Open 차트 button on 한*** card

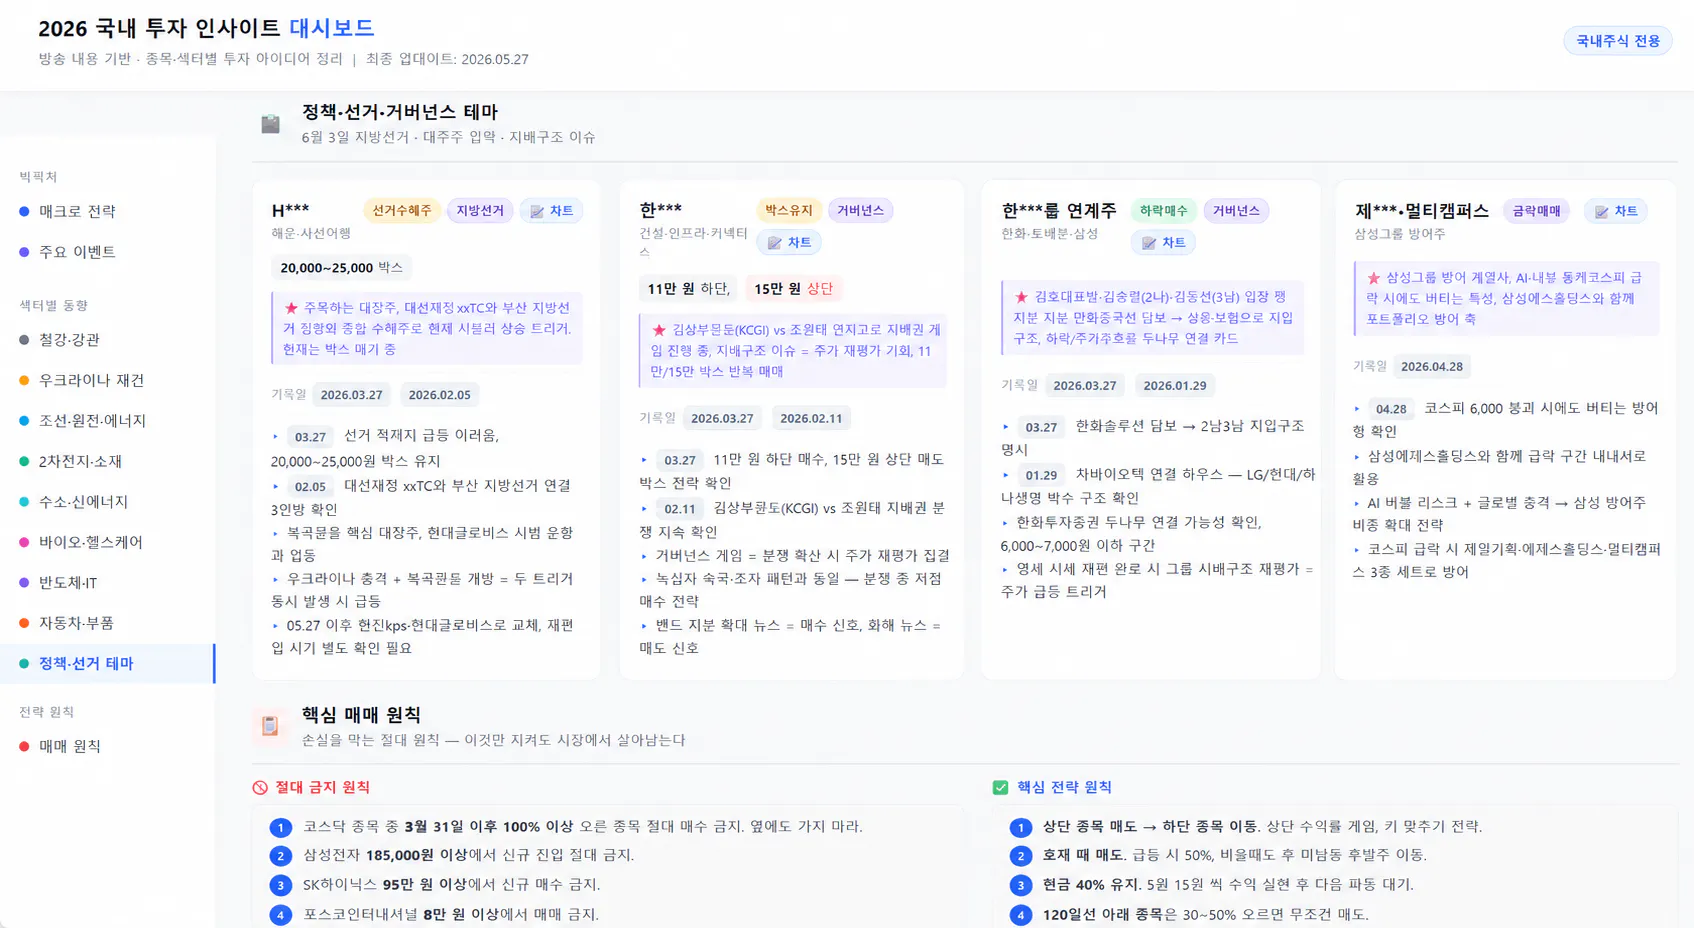[x=789, y=242]
